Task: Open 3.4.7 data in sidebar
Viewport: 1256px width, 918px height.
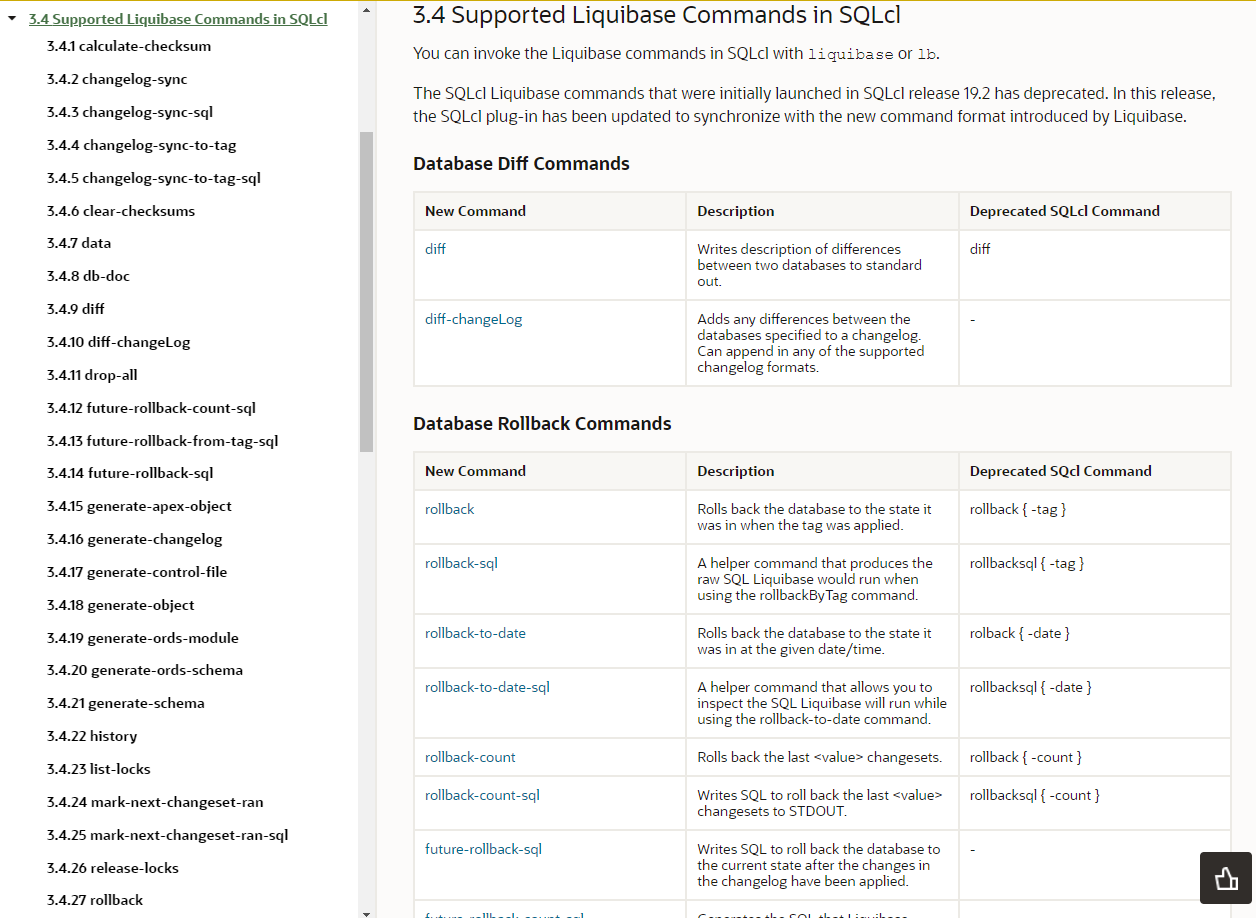Action: (79, 243)
